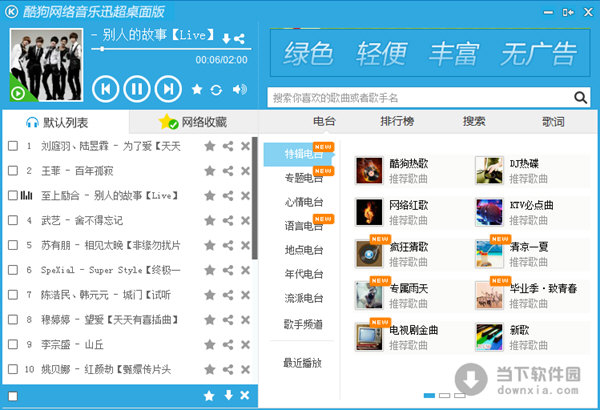Click the playlist vertical scrollbar

click(254, 198)
